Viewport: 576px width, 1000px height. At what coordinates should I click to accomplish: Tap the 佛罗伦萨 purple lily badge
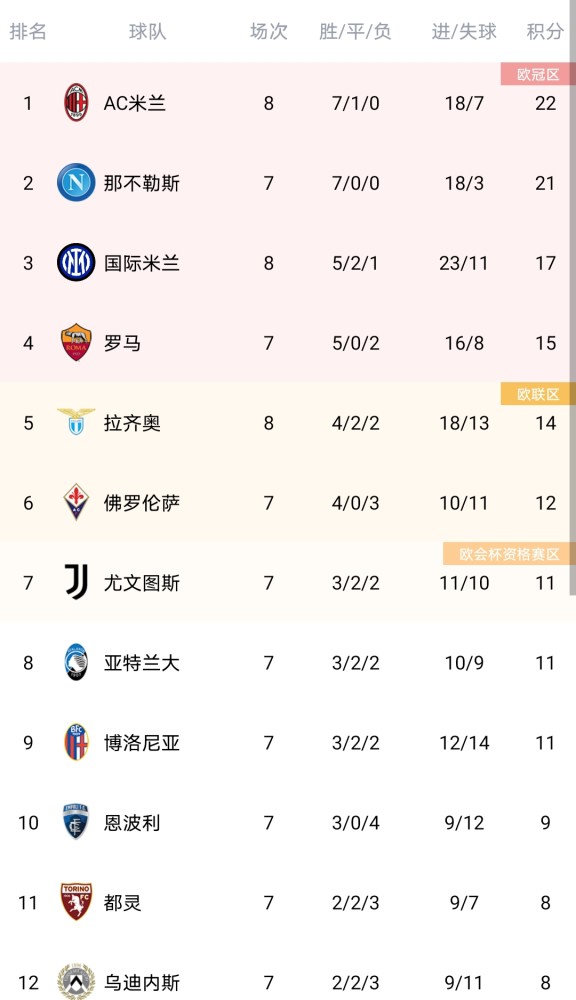click(76, 502)
